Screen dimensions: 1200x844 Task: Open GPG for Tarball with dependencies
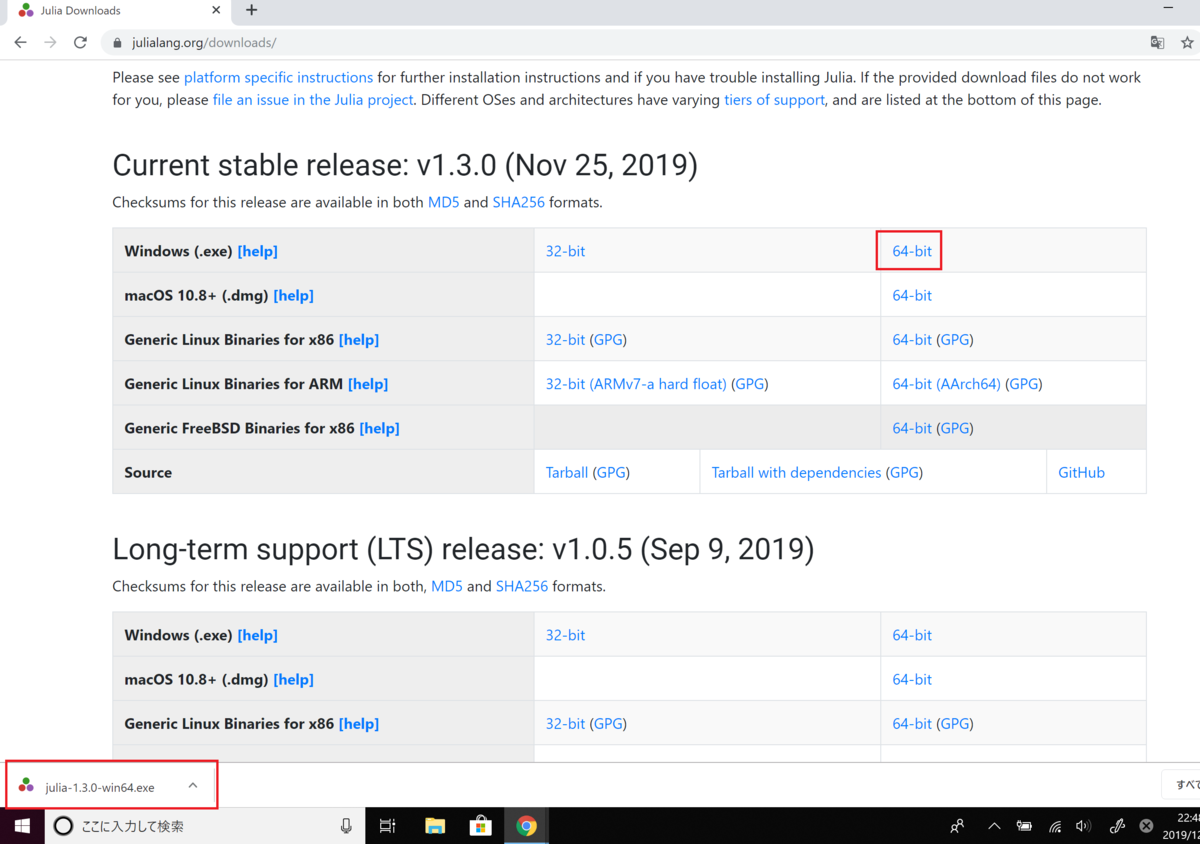pos(905,472)
